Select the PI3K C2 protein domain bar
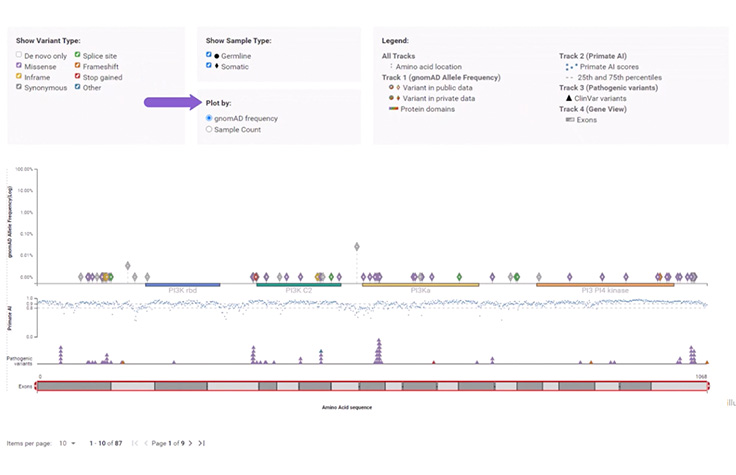The image size is (736, 475). tap(298, 284)
